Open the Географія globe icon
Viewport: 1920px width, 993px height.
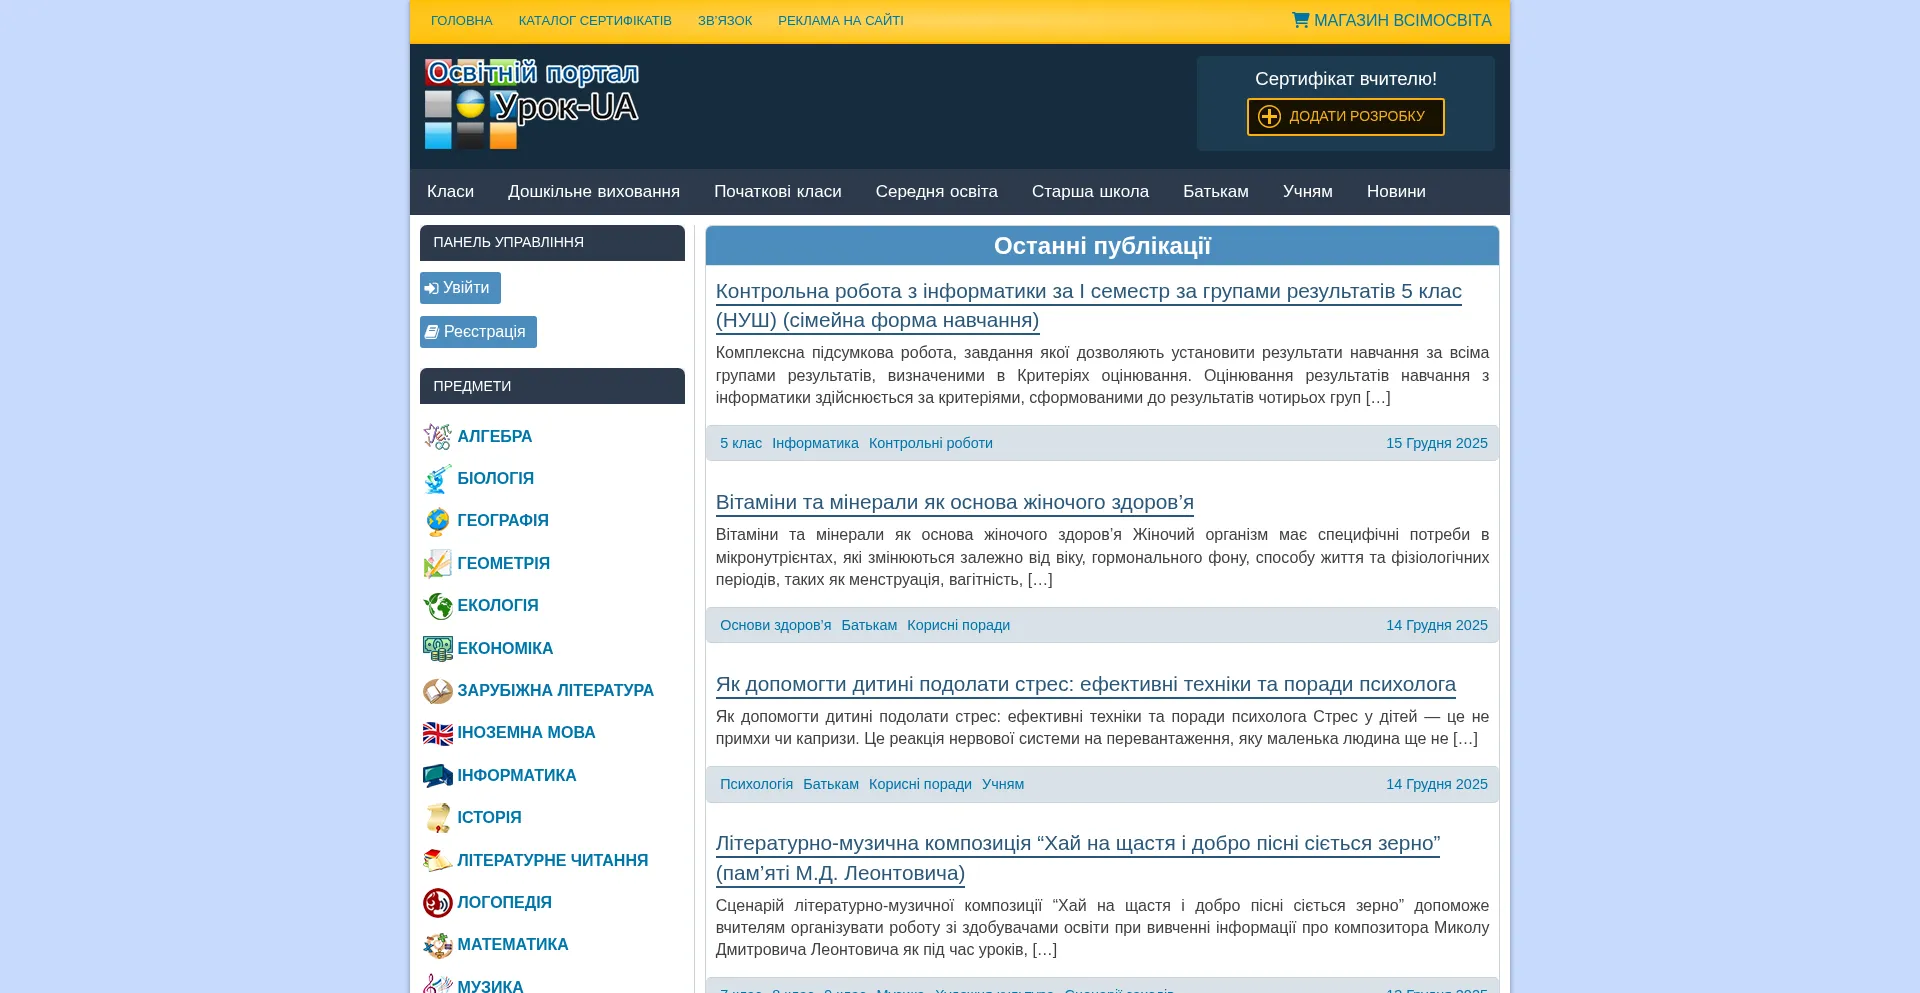[438, 521]
